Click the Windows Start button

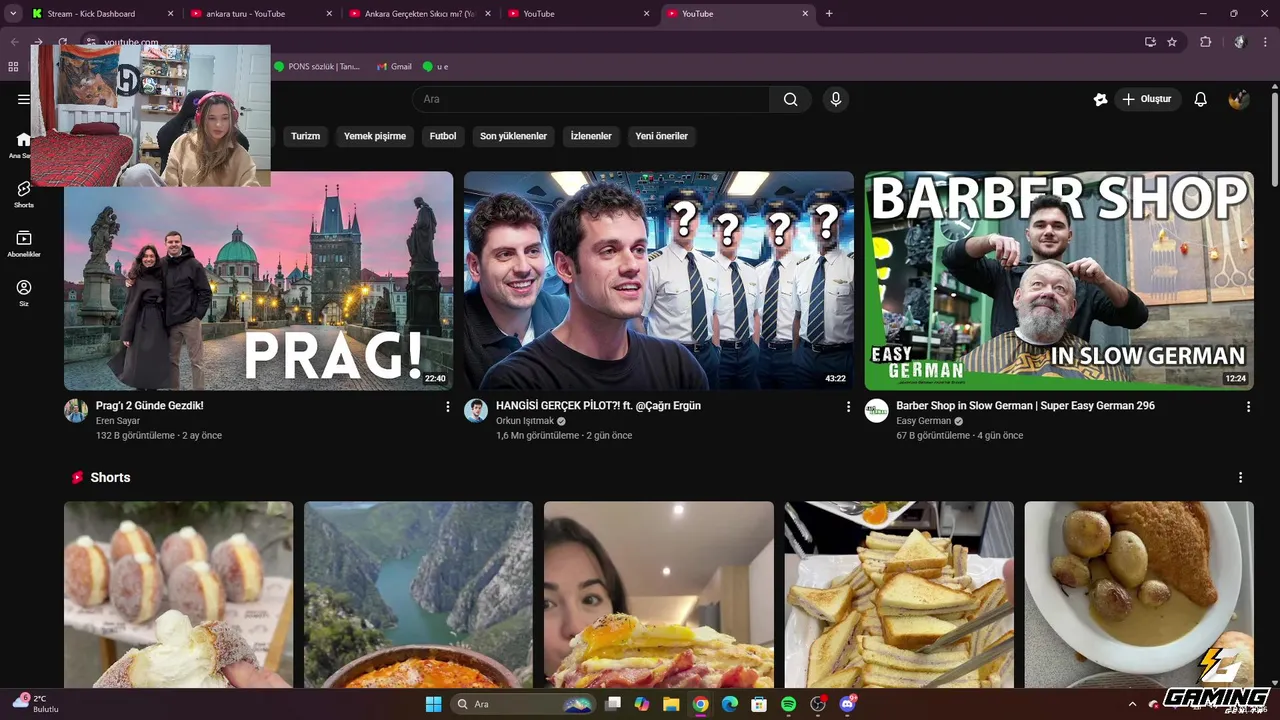coord(433,704)
